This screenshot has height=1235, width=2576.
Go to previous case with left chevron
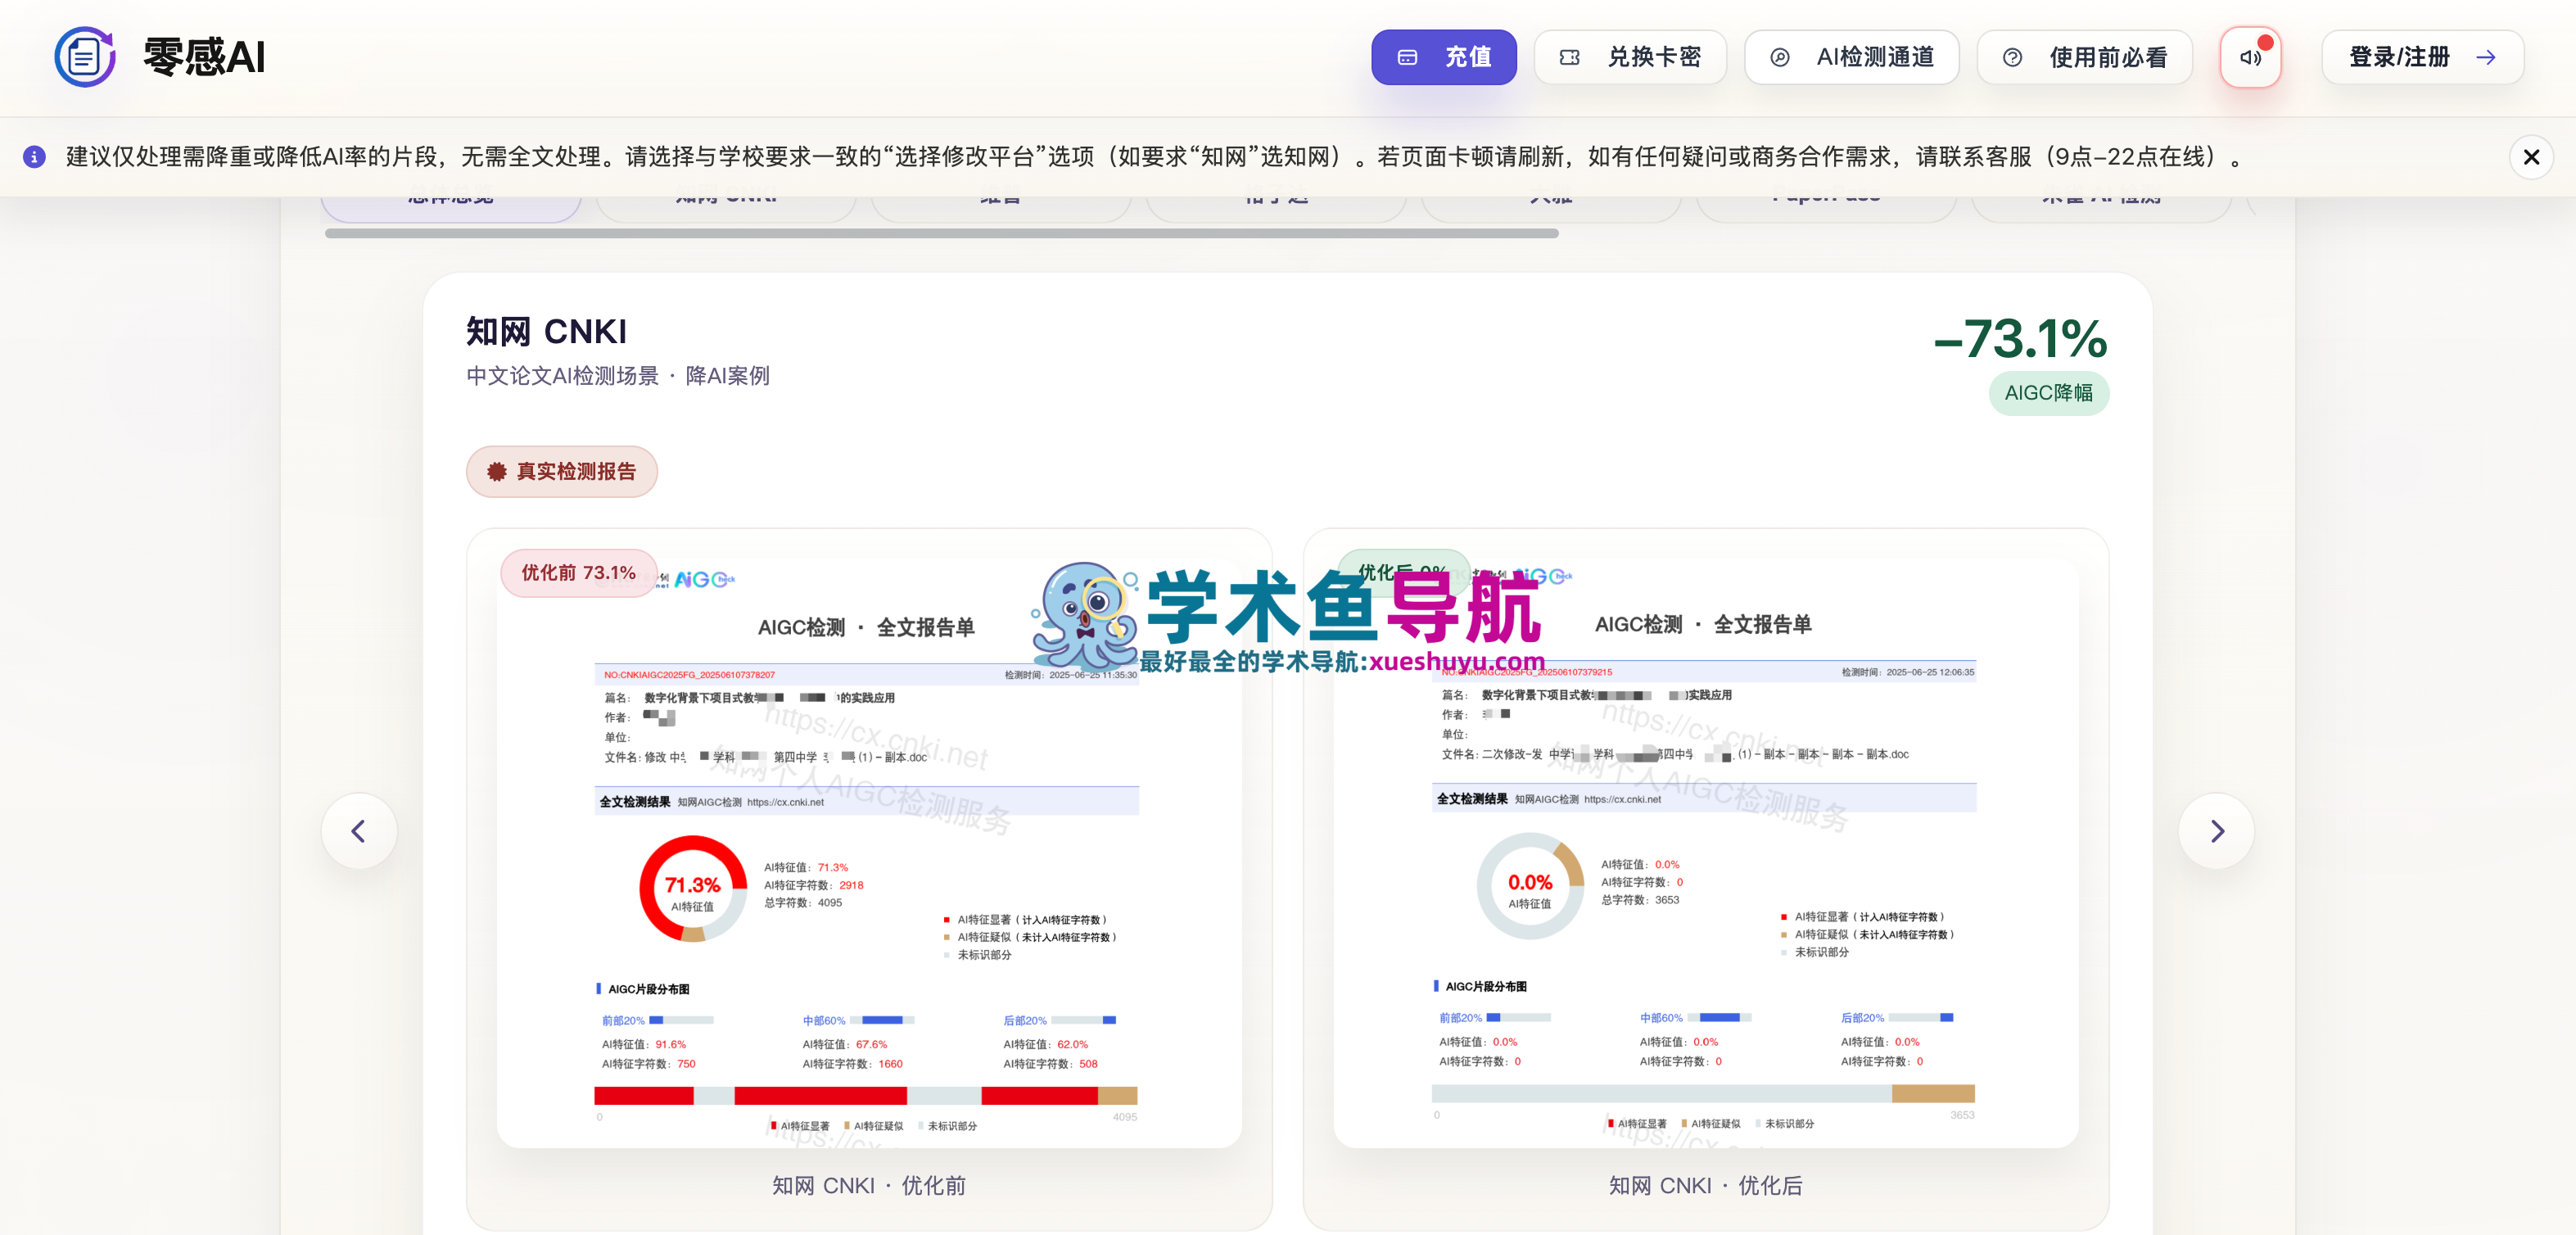(359, 831)
